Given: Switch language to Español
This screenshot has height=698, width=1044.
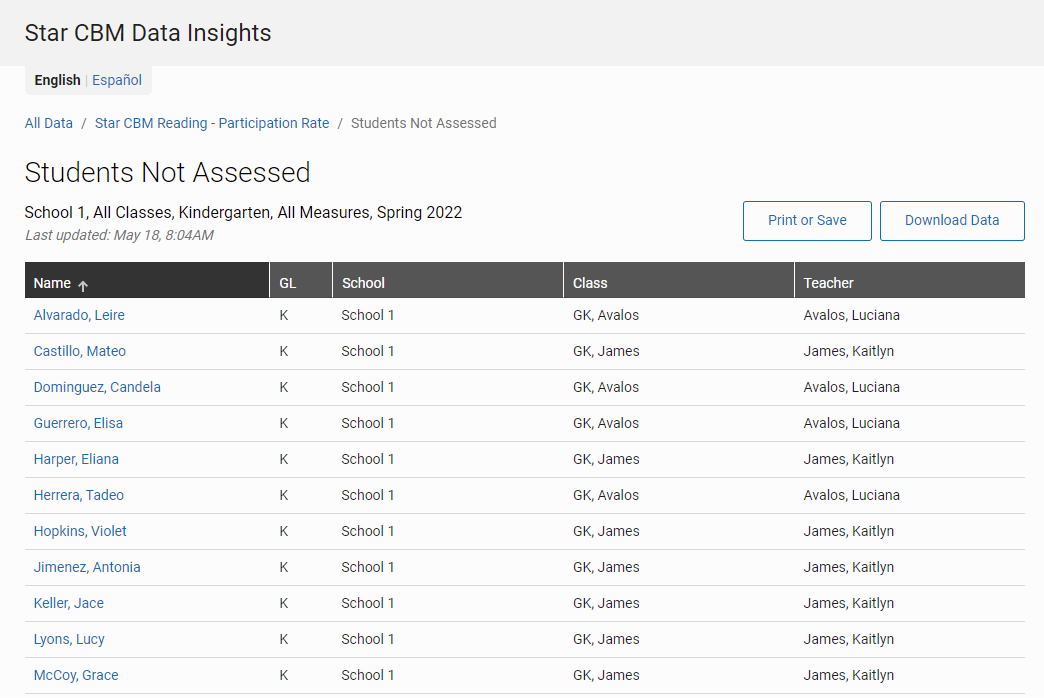Looking at the screenshot, I should (117, 81).
